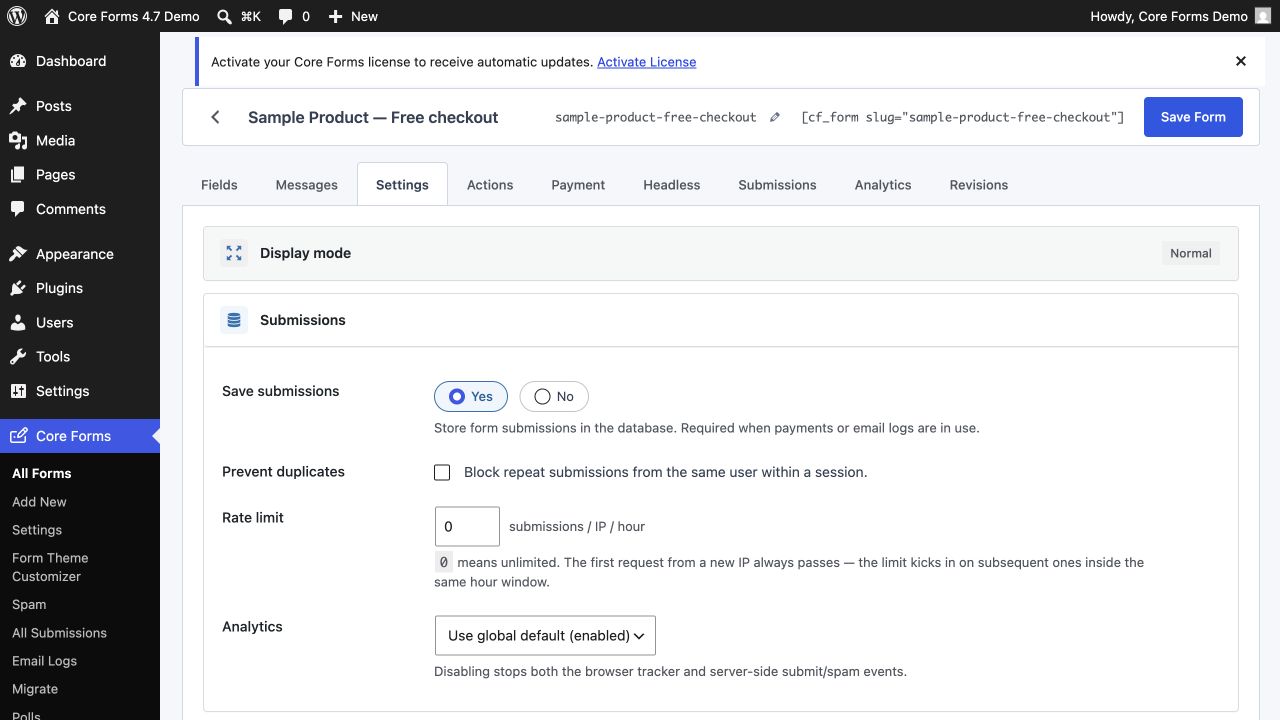Click the Posts pin icon in sidebar

pyautogui.click(x=18, y=106)
